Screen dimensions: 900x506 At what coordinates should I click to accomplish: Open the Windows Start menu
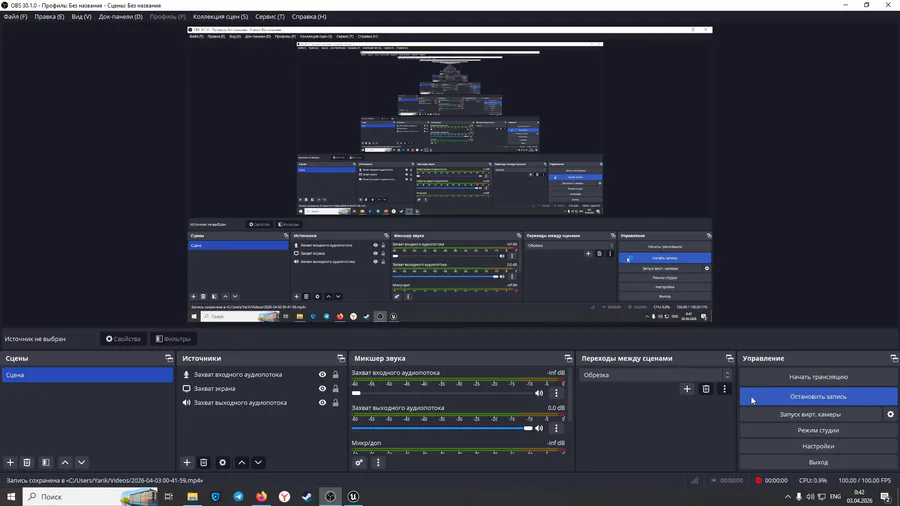tap(11, 497)
